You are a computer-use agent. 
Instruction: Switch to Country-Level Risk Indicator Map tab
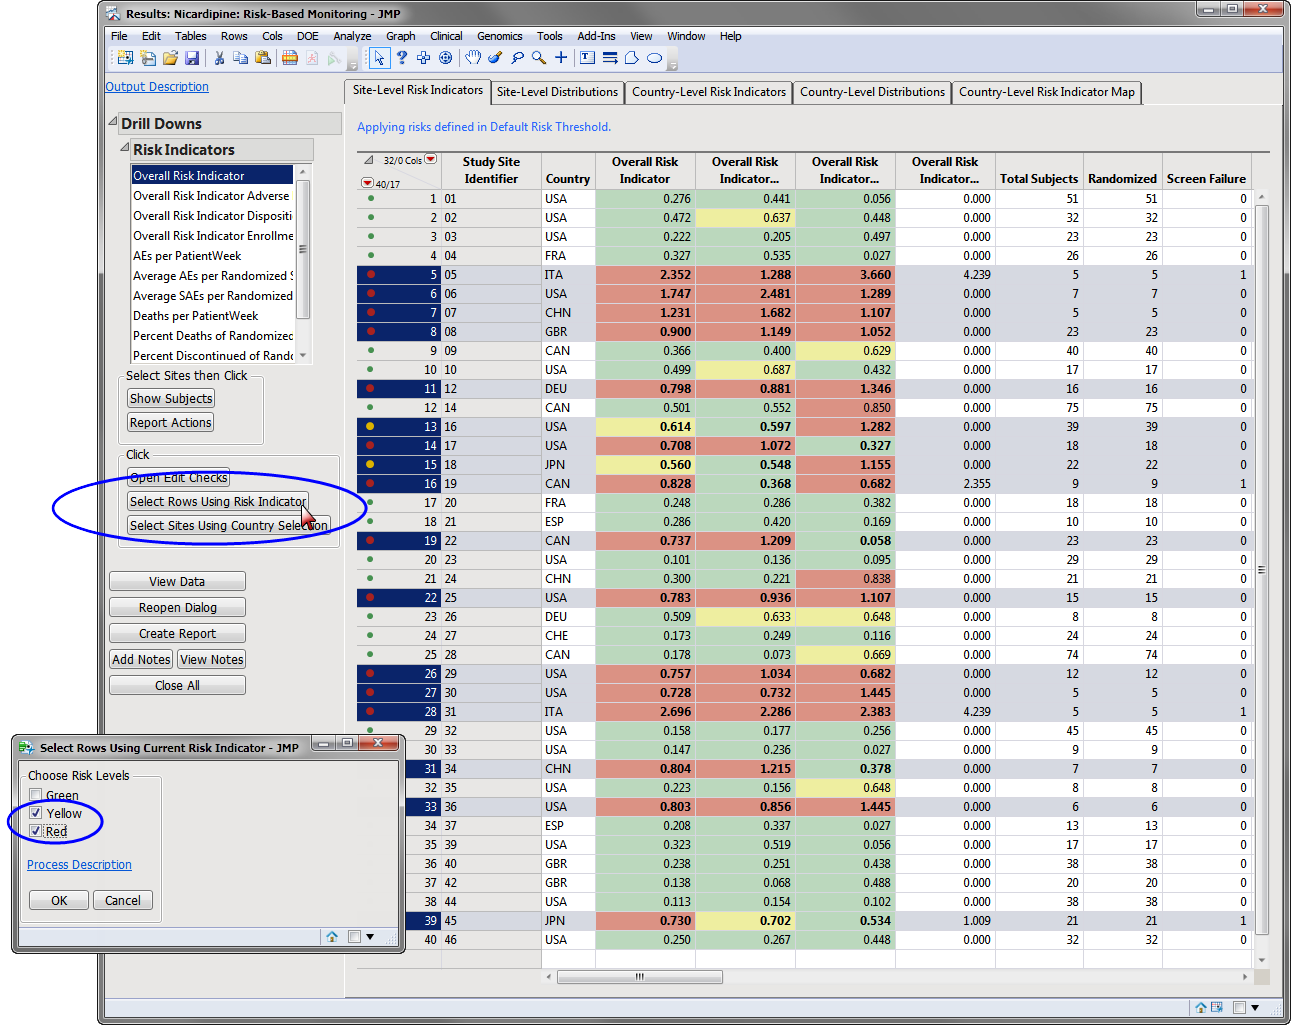(1046, 92)
